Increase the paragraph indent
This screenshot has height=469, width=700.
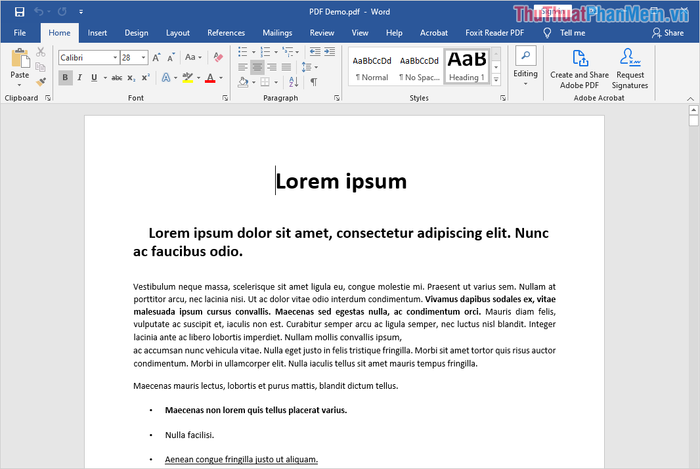(x=329, y=52)
